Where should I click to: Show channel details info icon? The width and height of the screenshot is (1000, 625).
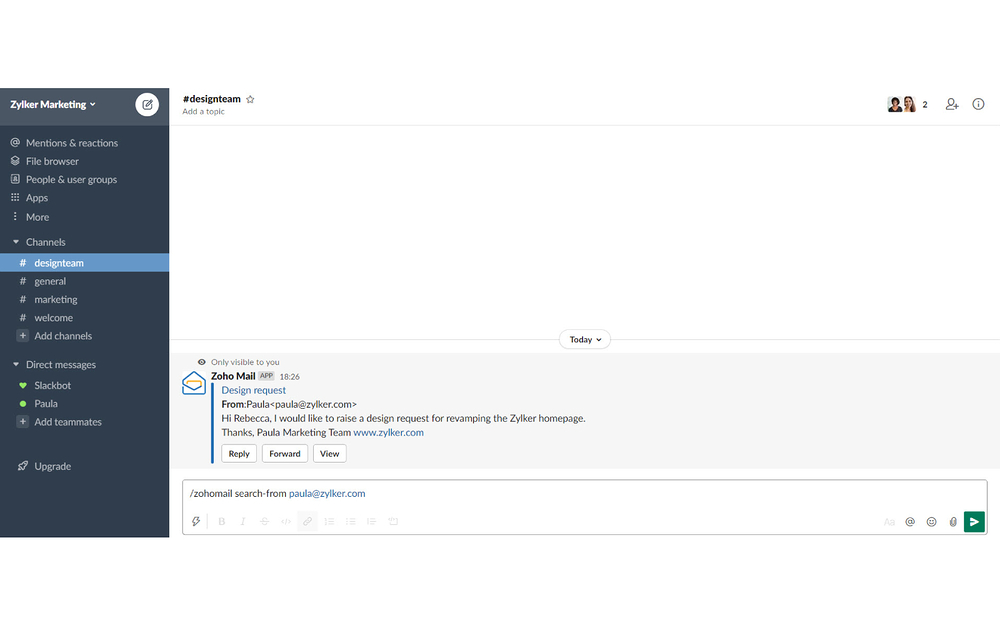tap(978, 104)
